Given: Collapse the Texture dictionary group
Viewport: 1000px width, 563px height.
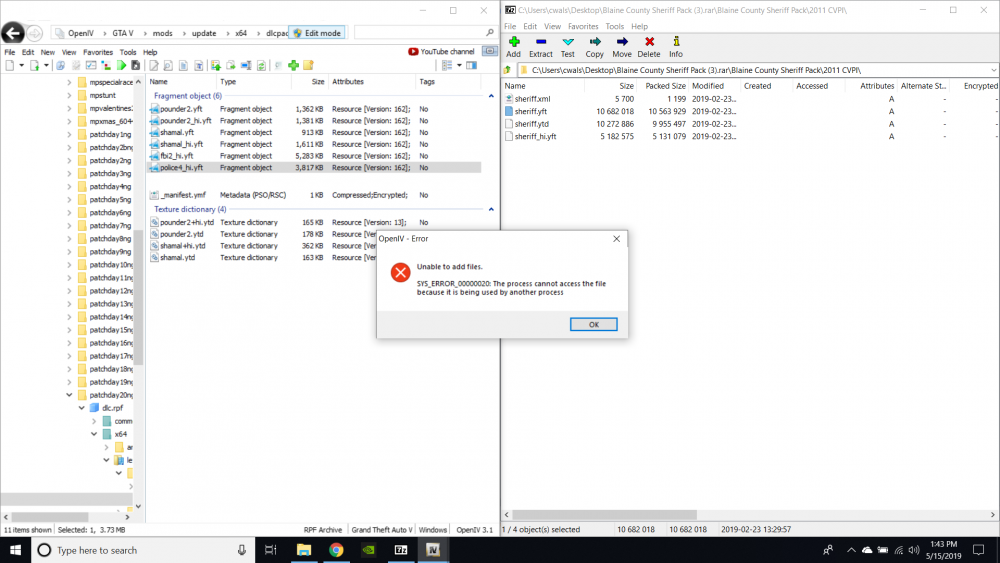Looking at the screenshot, I should [491, 209].
